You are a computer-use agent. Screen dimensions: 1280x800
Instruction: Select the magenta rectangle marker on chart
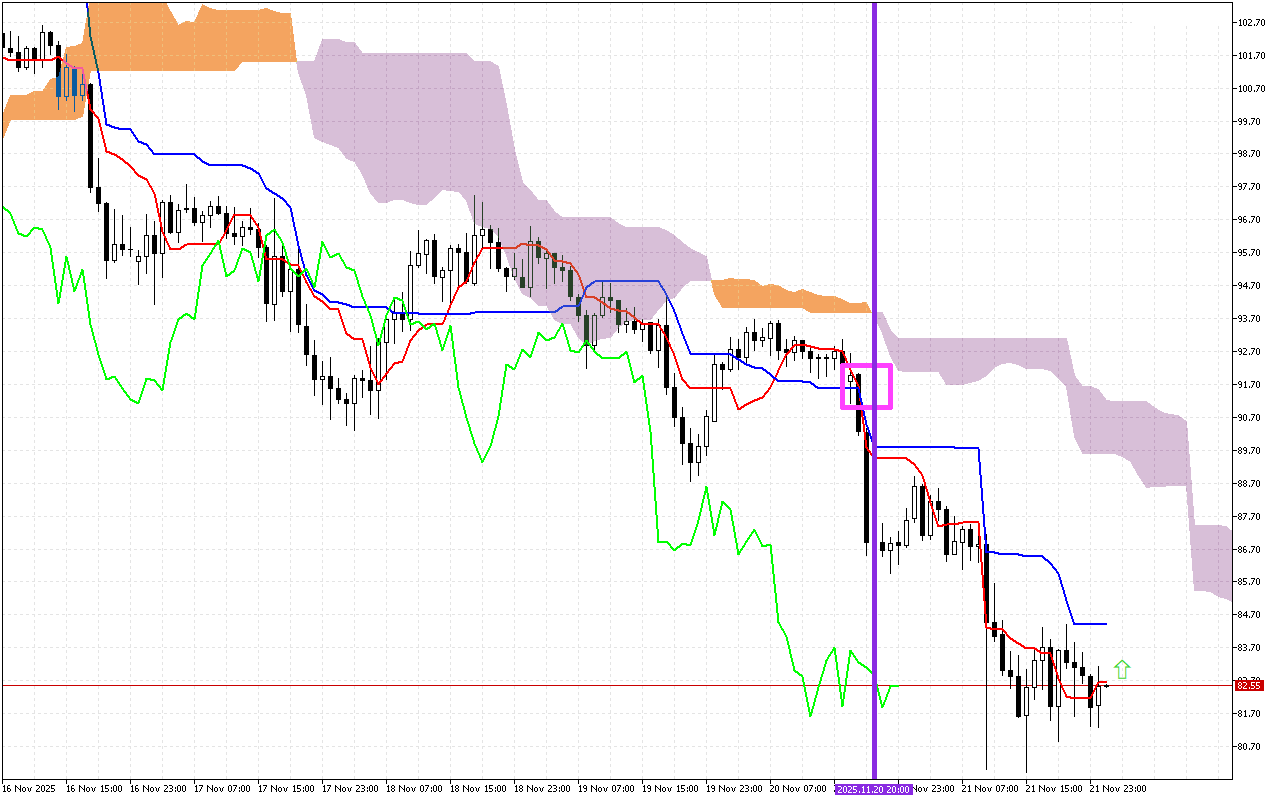click(866, 386)
